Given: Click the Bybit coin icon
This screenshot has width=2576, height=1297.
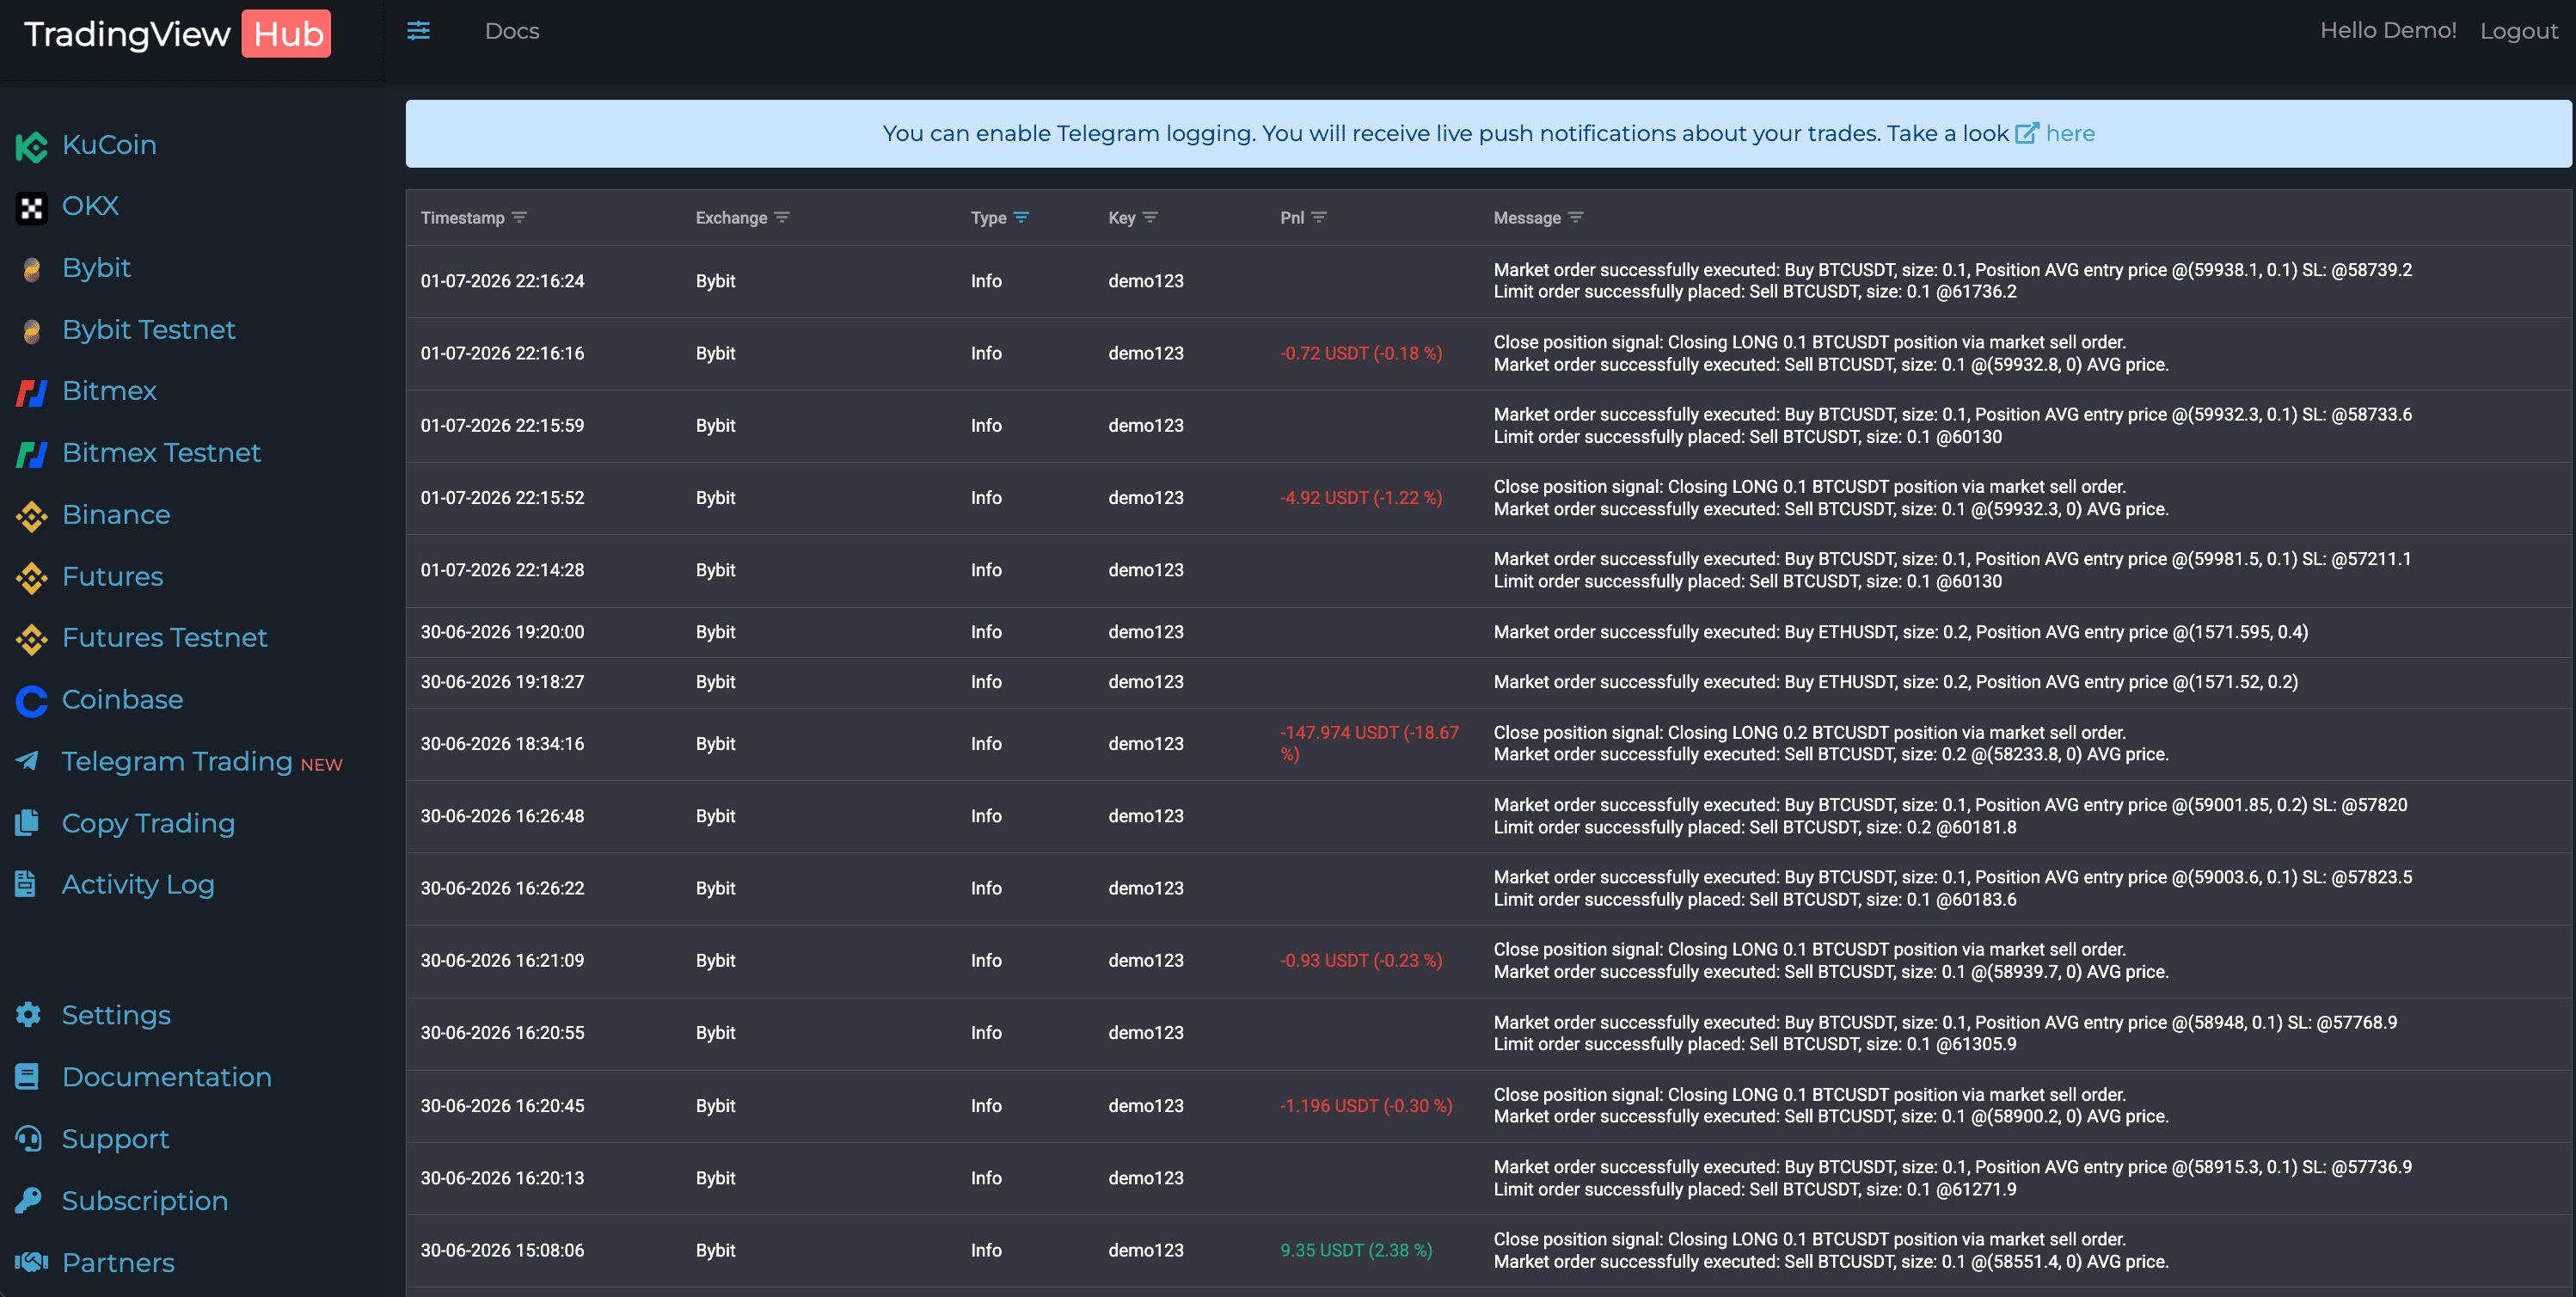Looking at the screenshot, I should (x=31, y=270).
